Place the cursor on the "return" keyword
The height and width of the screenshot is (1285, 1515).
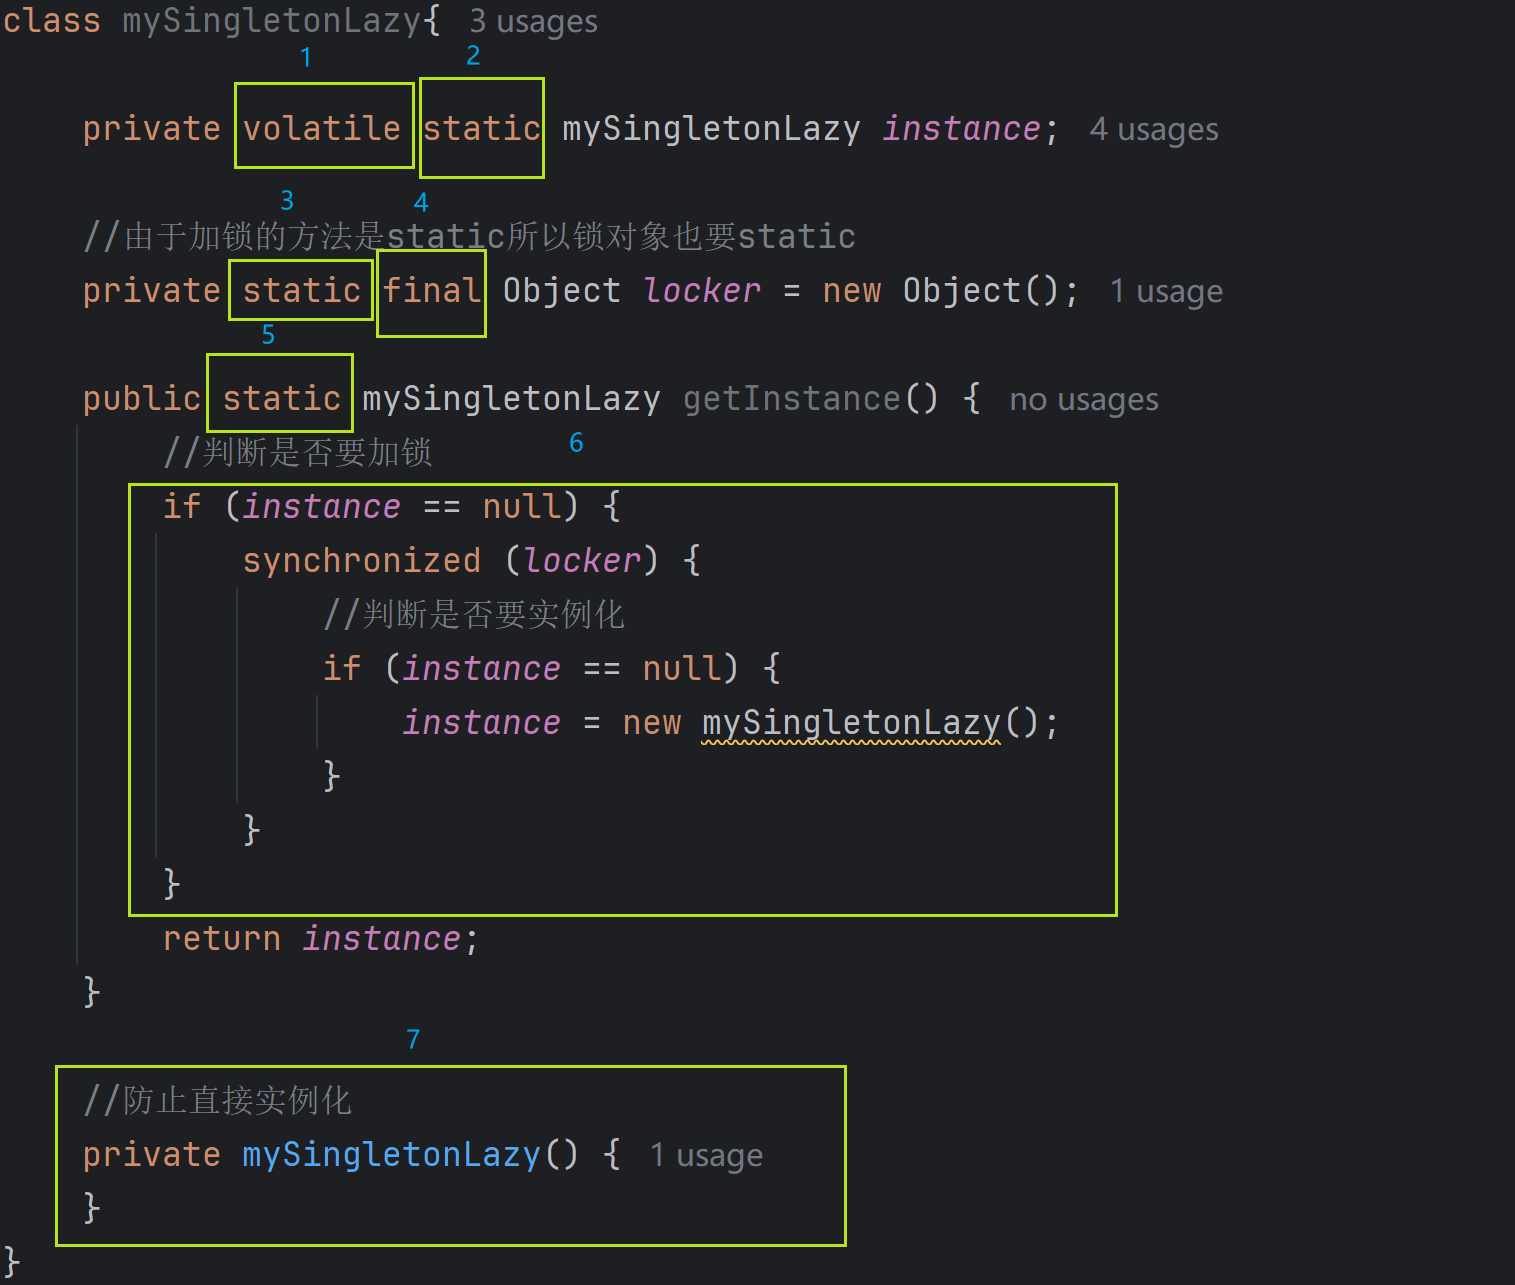222,938
